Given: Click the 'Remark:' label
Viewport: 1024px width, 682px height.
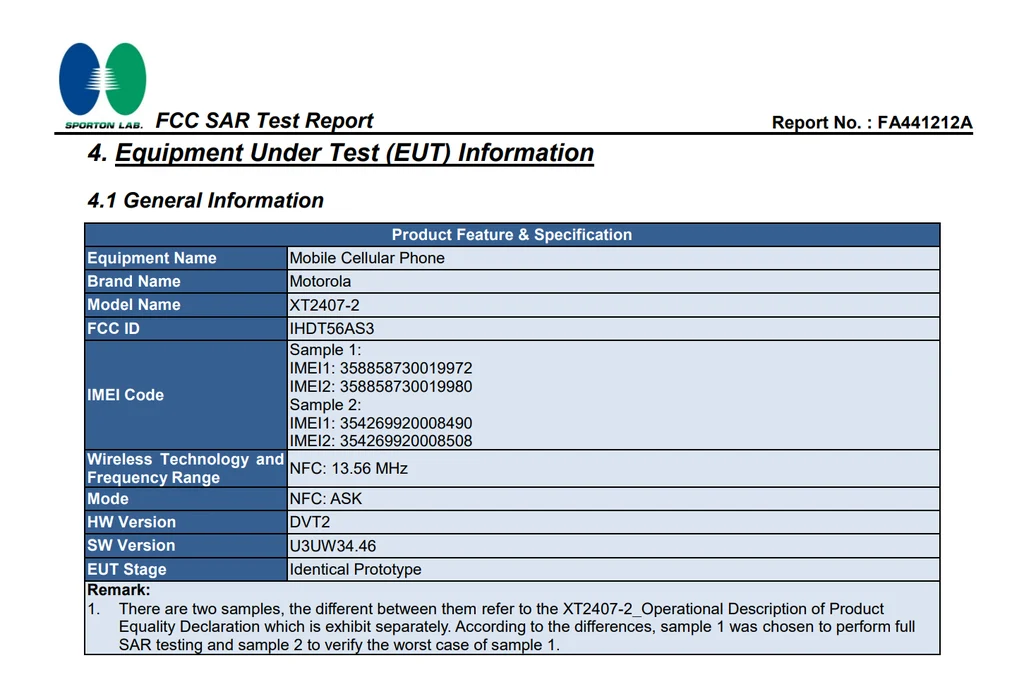Looking at the screenshot, I should (119, 590).
